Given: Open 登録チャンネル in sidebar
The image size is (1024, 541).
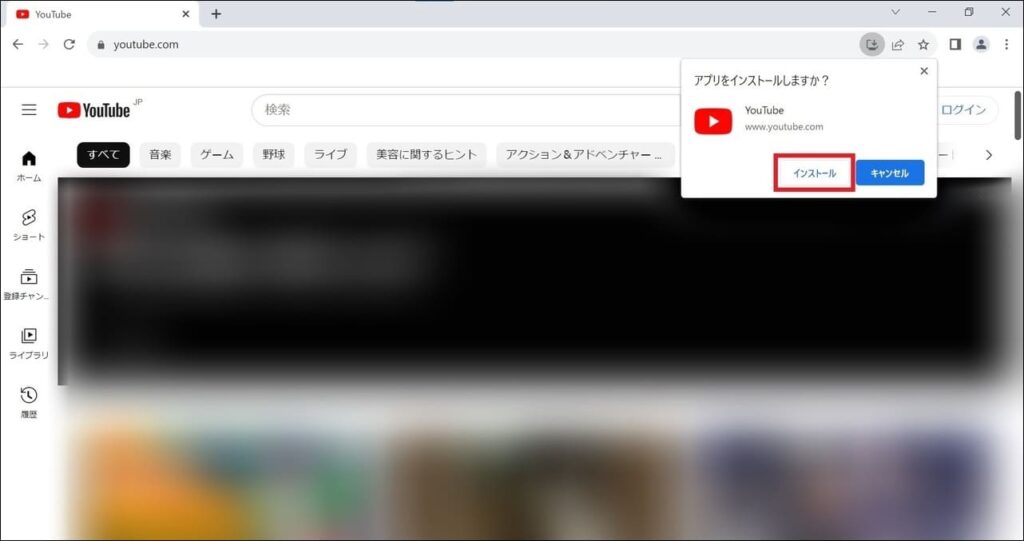Looking at the screenshot, I should (27, 284).
